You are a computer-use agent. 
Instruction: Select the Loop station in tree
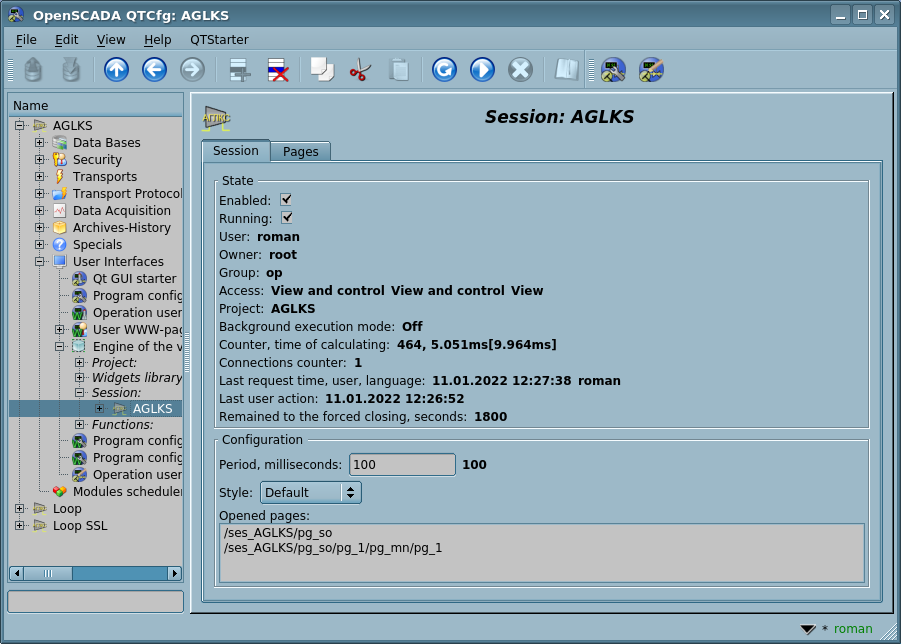[67, 509]
